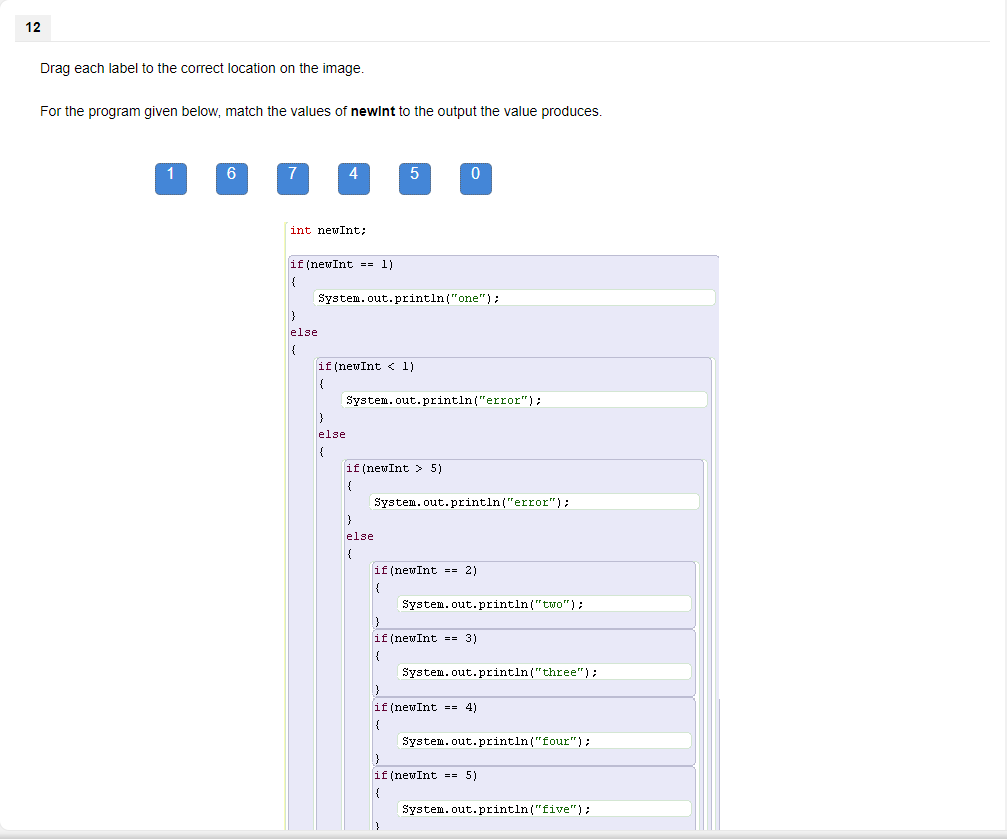Click the answer slot beside println("one")
Viewport: 1007px width, 839px height.
click(515, 297)
